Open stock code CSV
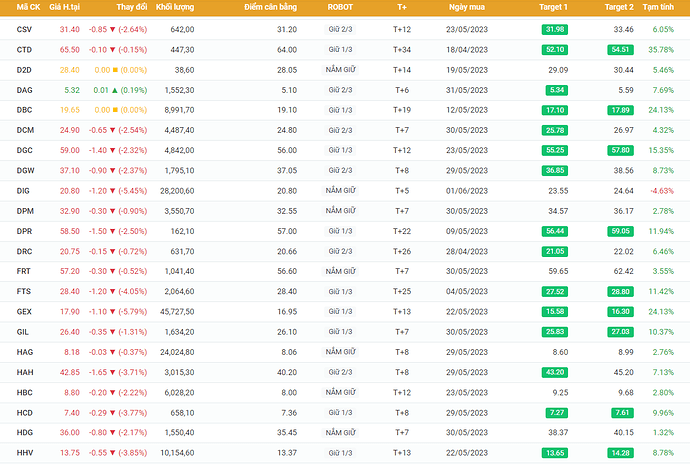Image resolution: width=690 pixels, height=465 pixels. [x=24, y=29]
